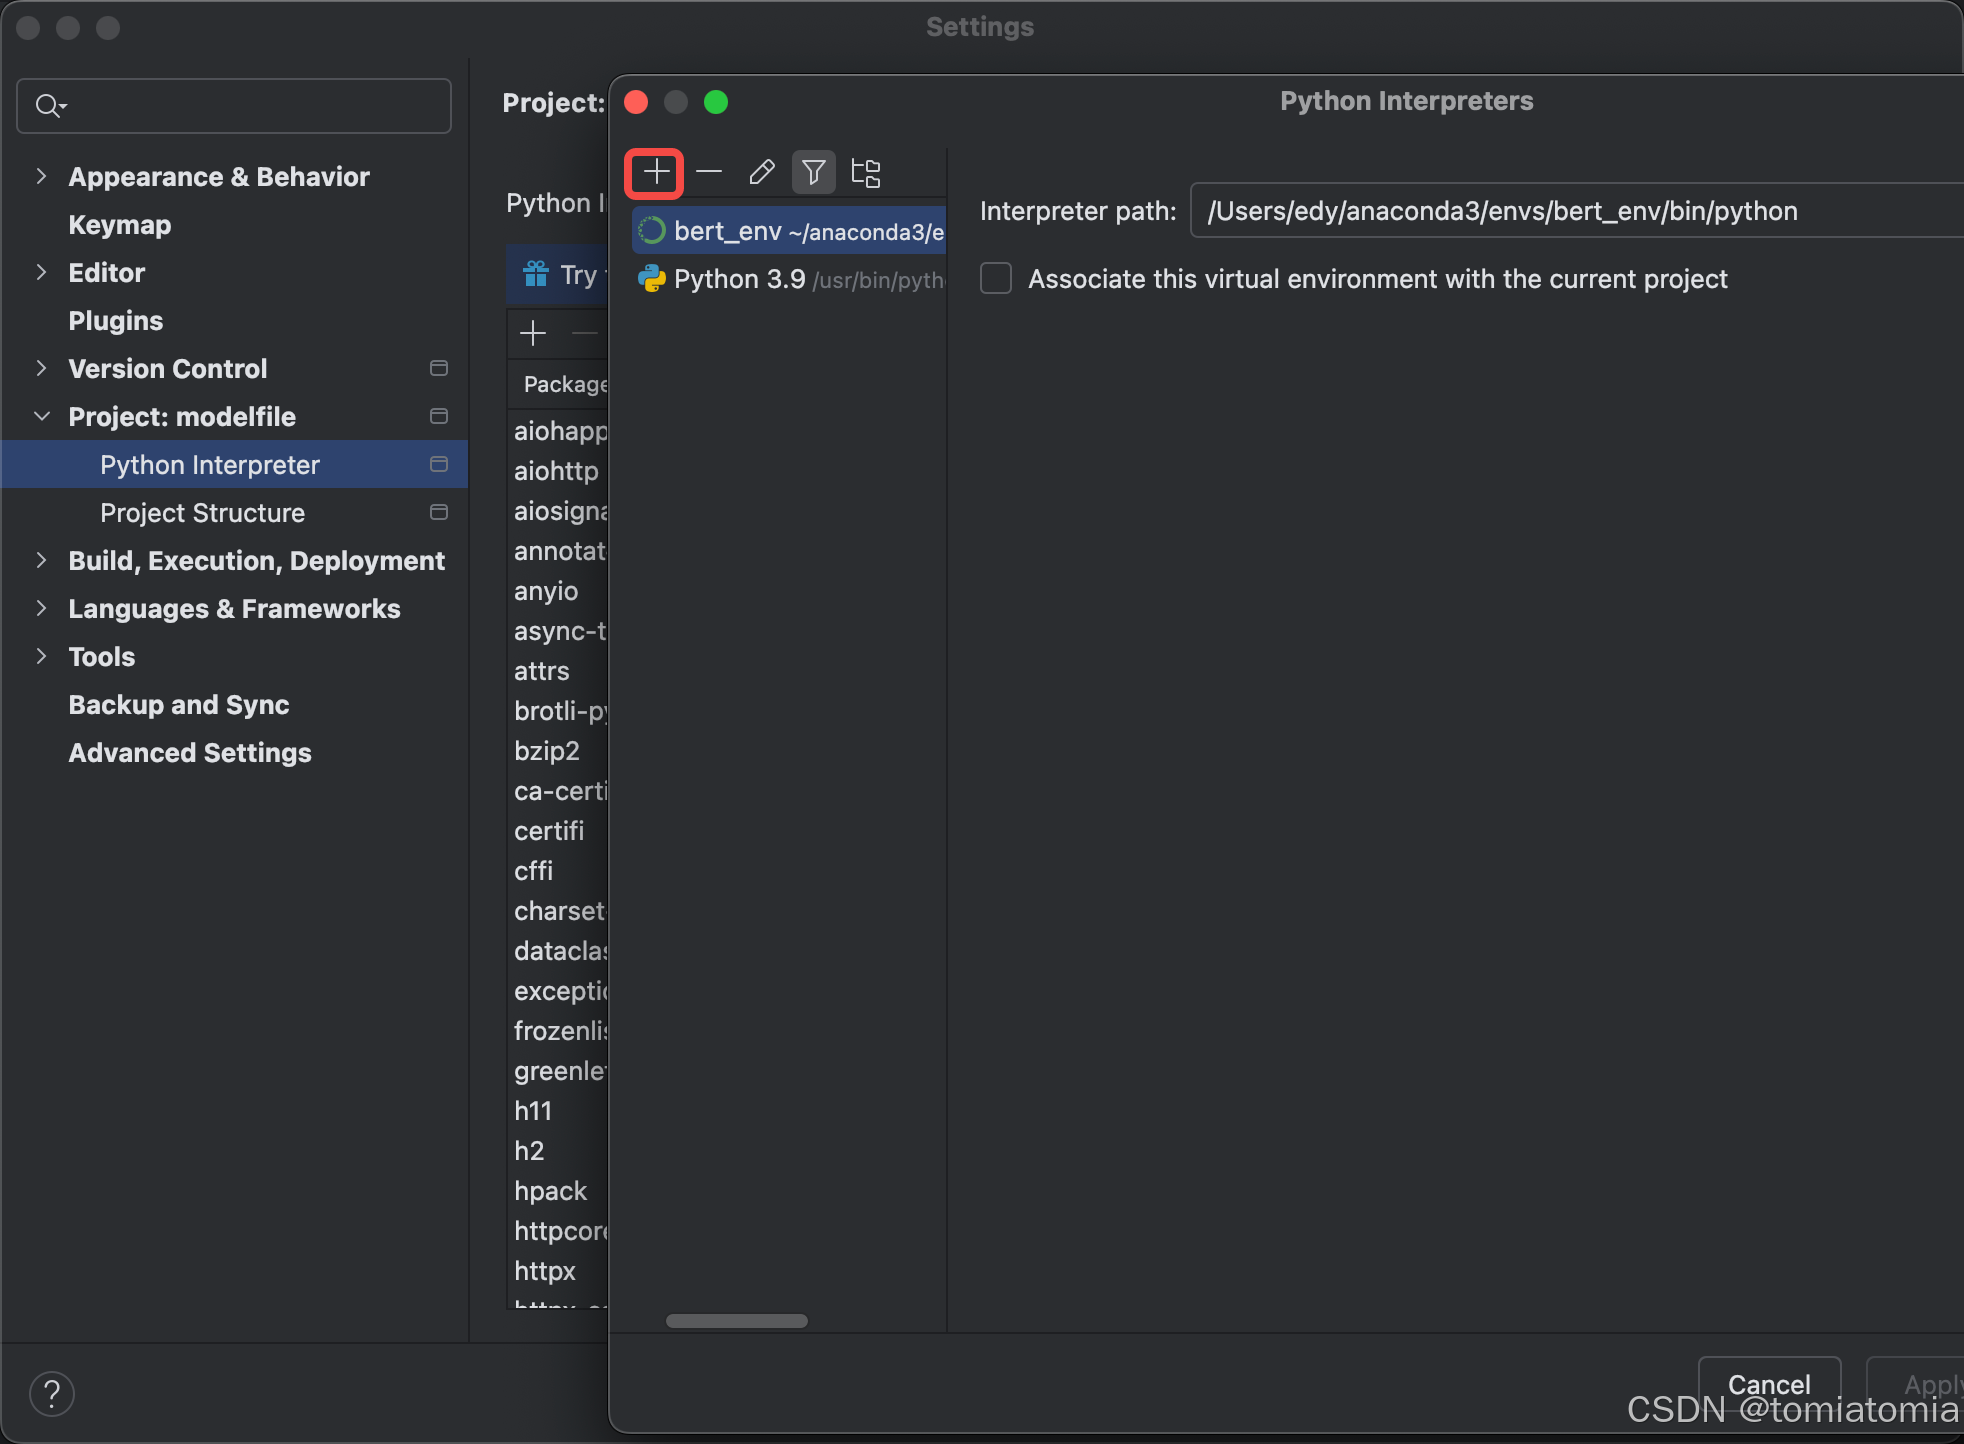Click the remove interpreter minus icon
Image resolution: width=1964 pixels, height=1444 pixels.
pos(709,173)
